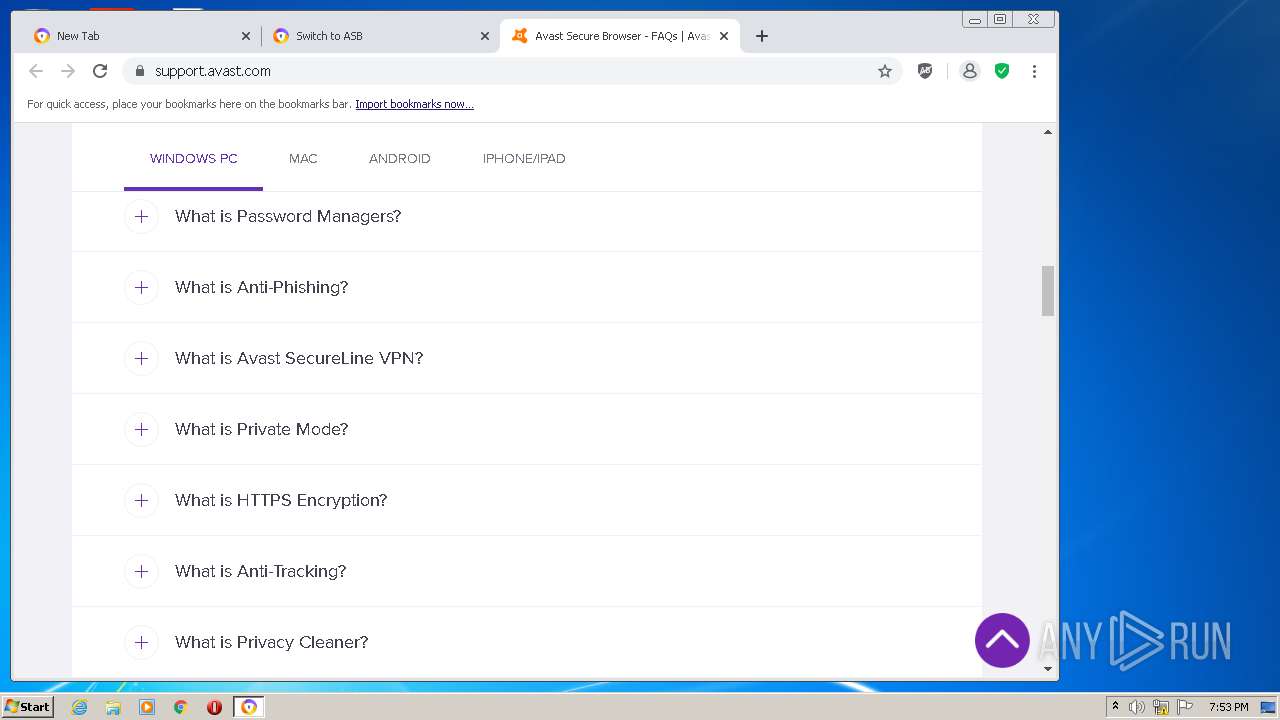
Task: Open Google Chrome from the taskbar
Action: pyautogui.click(x=181, y=707)
